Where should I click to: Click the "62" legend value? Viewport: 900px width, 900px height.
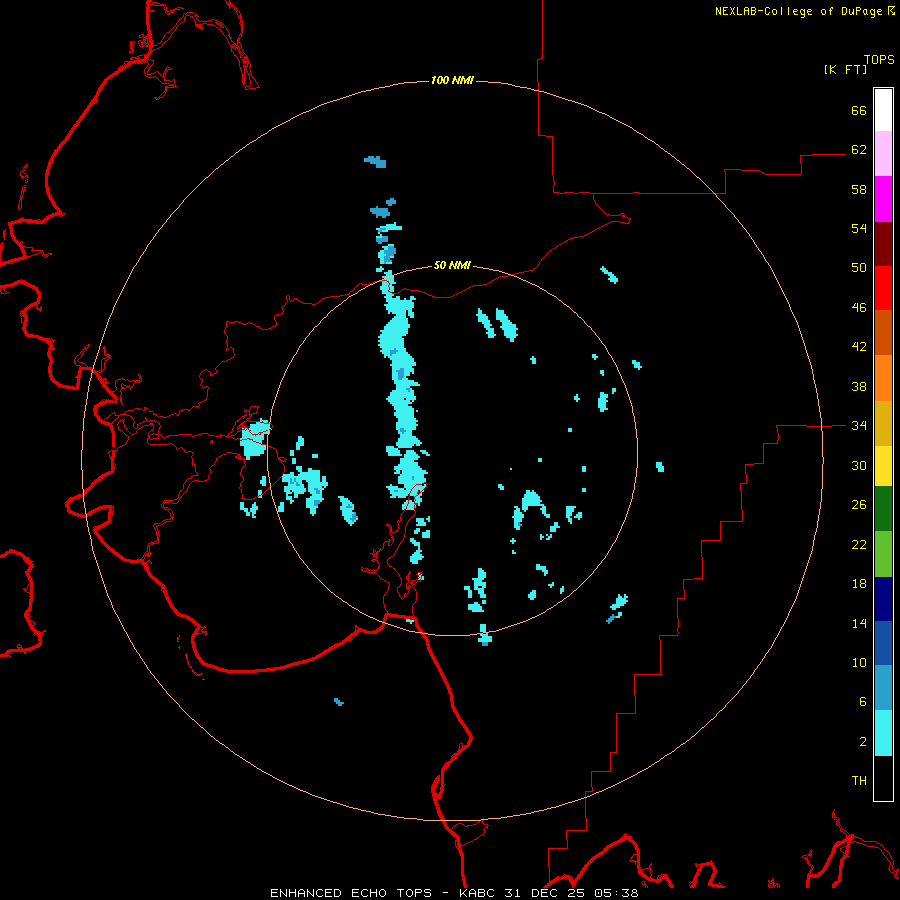pyautogui.click(x=859, y=150)
